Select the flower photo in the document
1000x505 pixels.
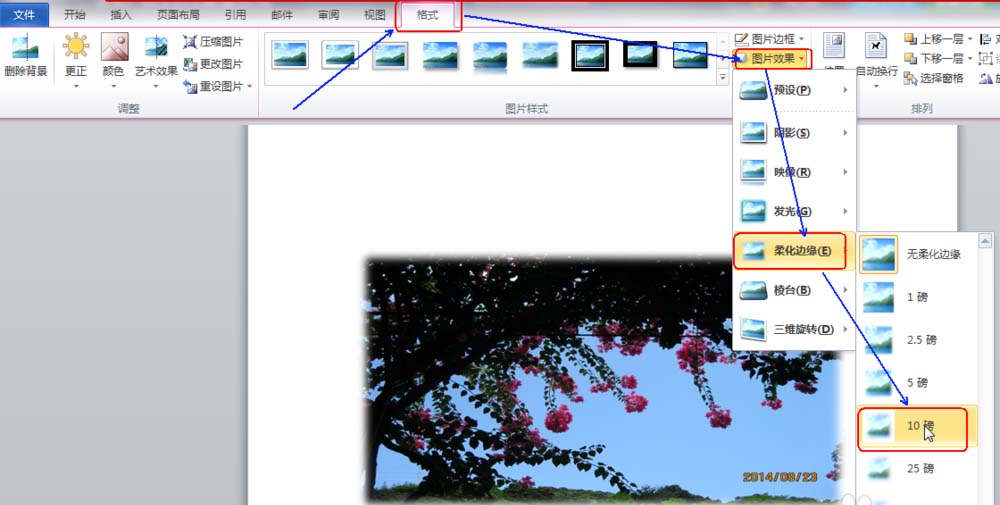[603, 381]
